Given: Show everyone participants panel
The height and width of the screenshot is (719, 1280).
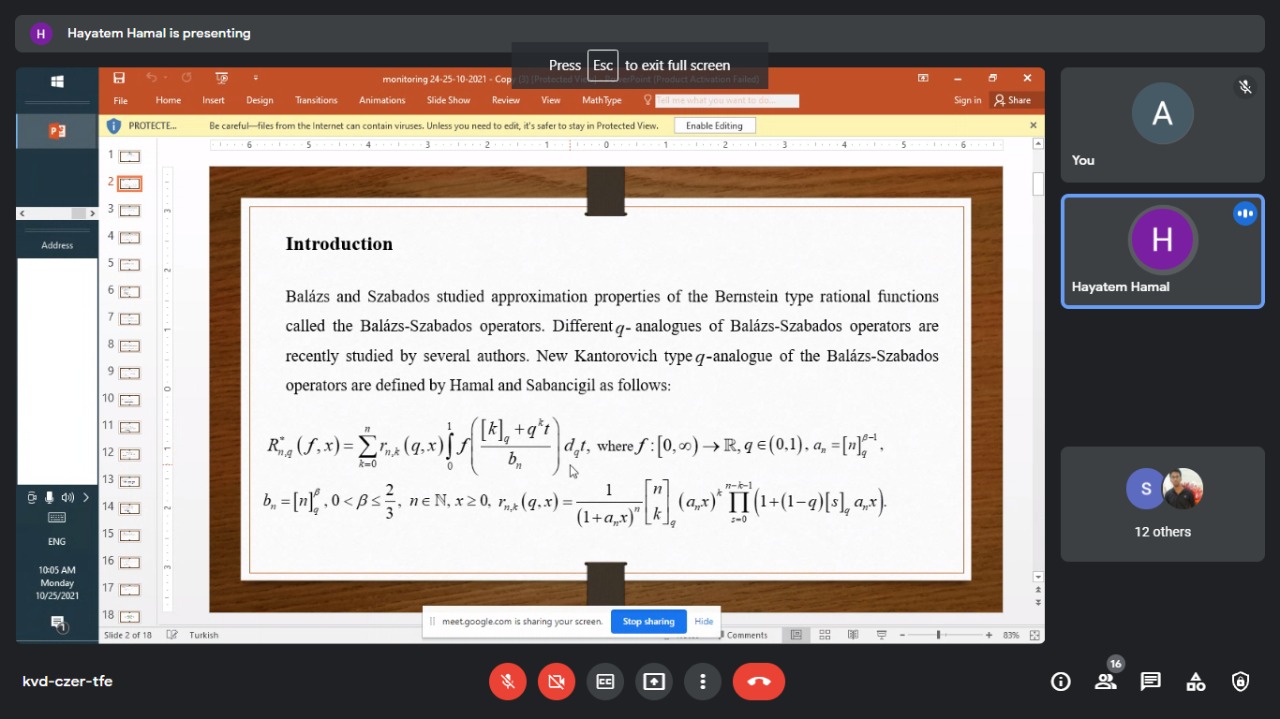Looking at the screenshot, I should point(1106,681).
